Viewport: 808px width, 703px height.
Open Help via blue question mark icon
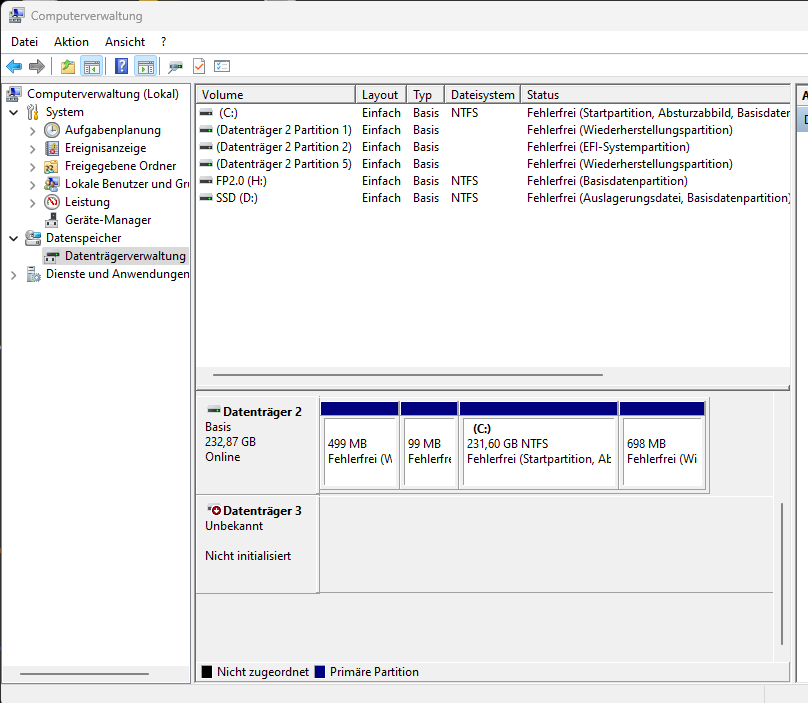(121, 66)
